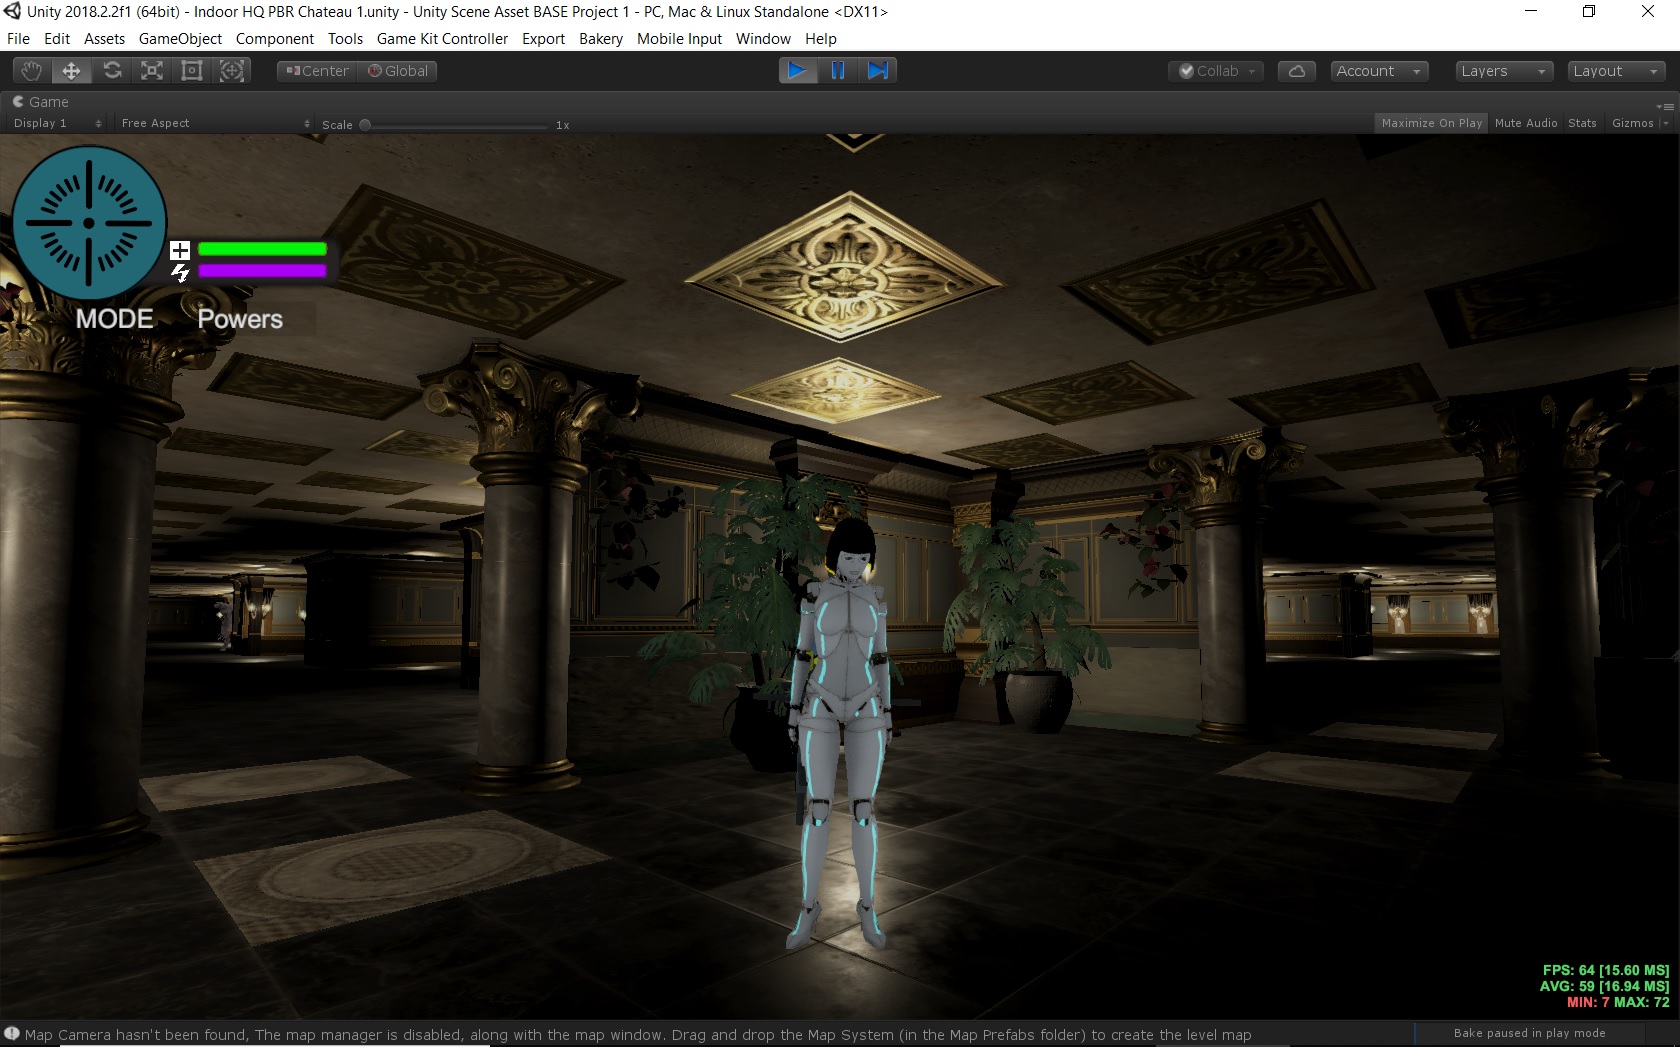Select the Move tool
The width and height of the screenshot is (1680, 1047).
click(70, 70)
